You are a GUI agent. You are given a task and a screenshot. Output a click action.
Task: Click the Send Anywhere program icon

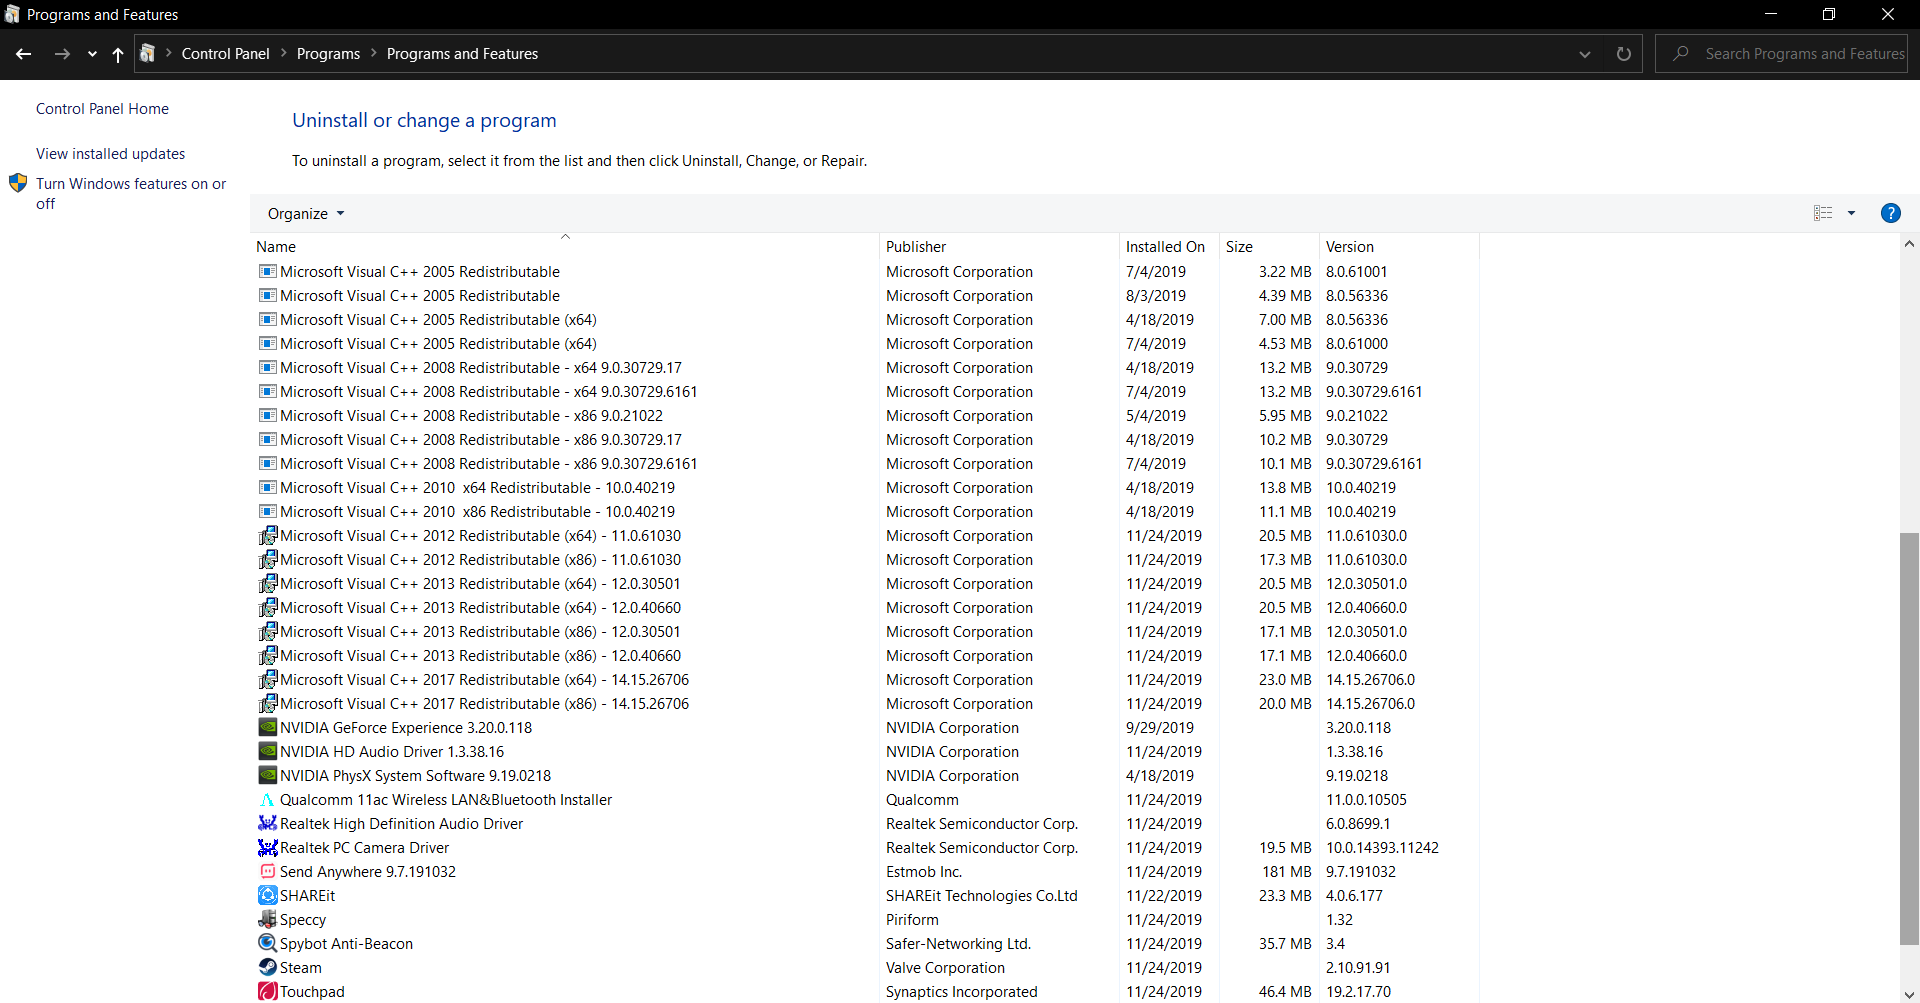pyautogui.click(x=267, y=871)
